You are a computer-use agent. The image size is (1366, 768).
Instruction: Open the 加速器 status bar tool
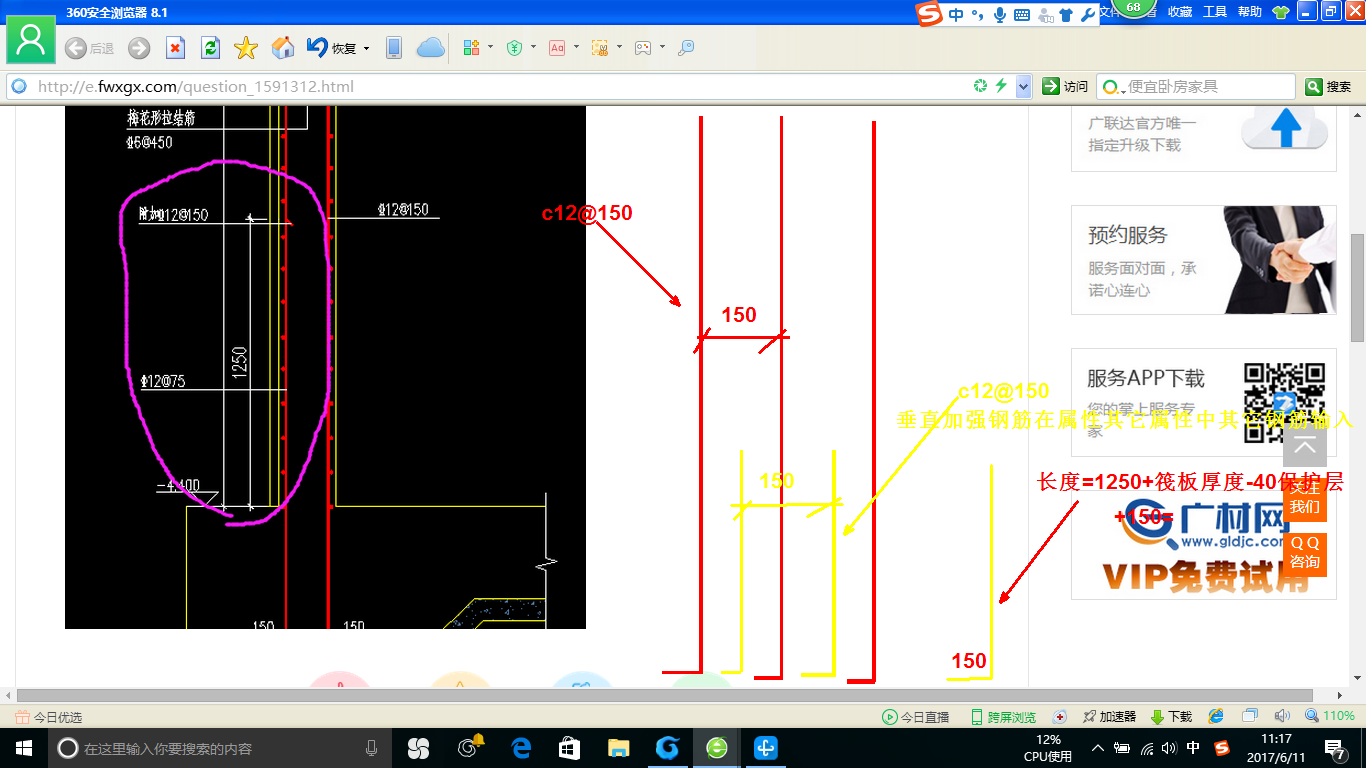1109,717
